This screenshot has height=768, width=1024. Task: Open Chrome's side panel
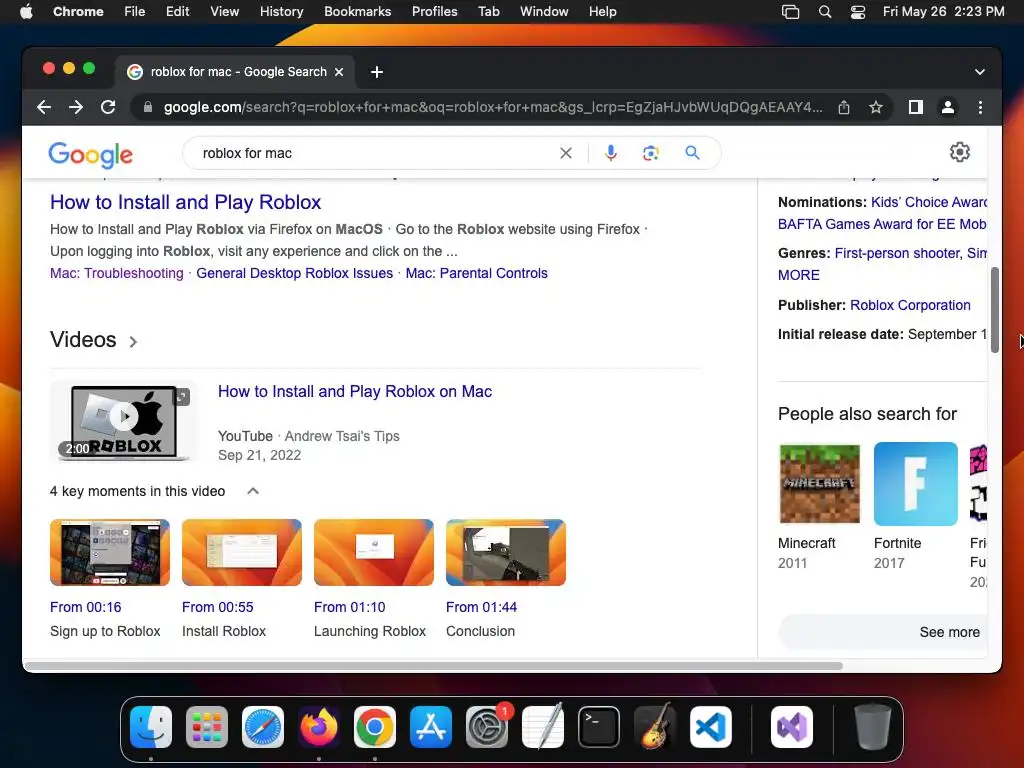pyautogui.click(x=916, y=107)
